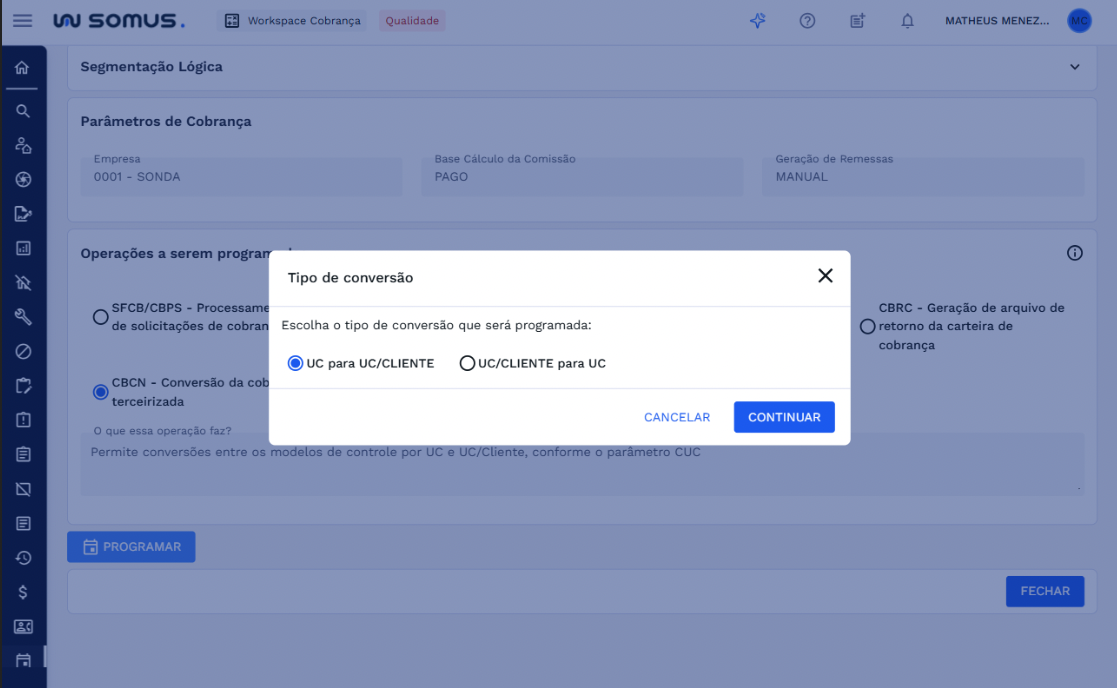Screen dimensions: 1117x688
Task: Open the hamburger main menu
Action: click(x=22, y=21)
